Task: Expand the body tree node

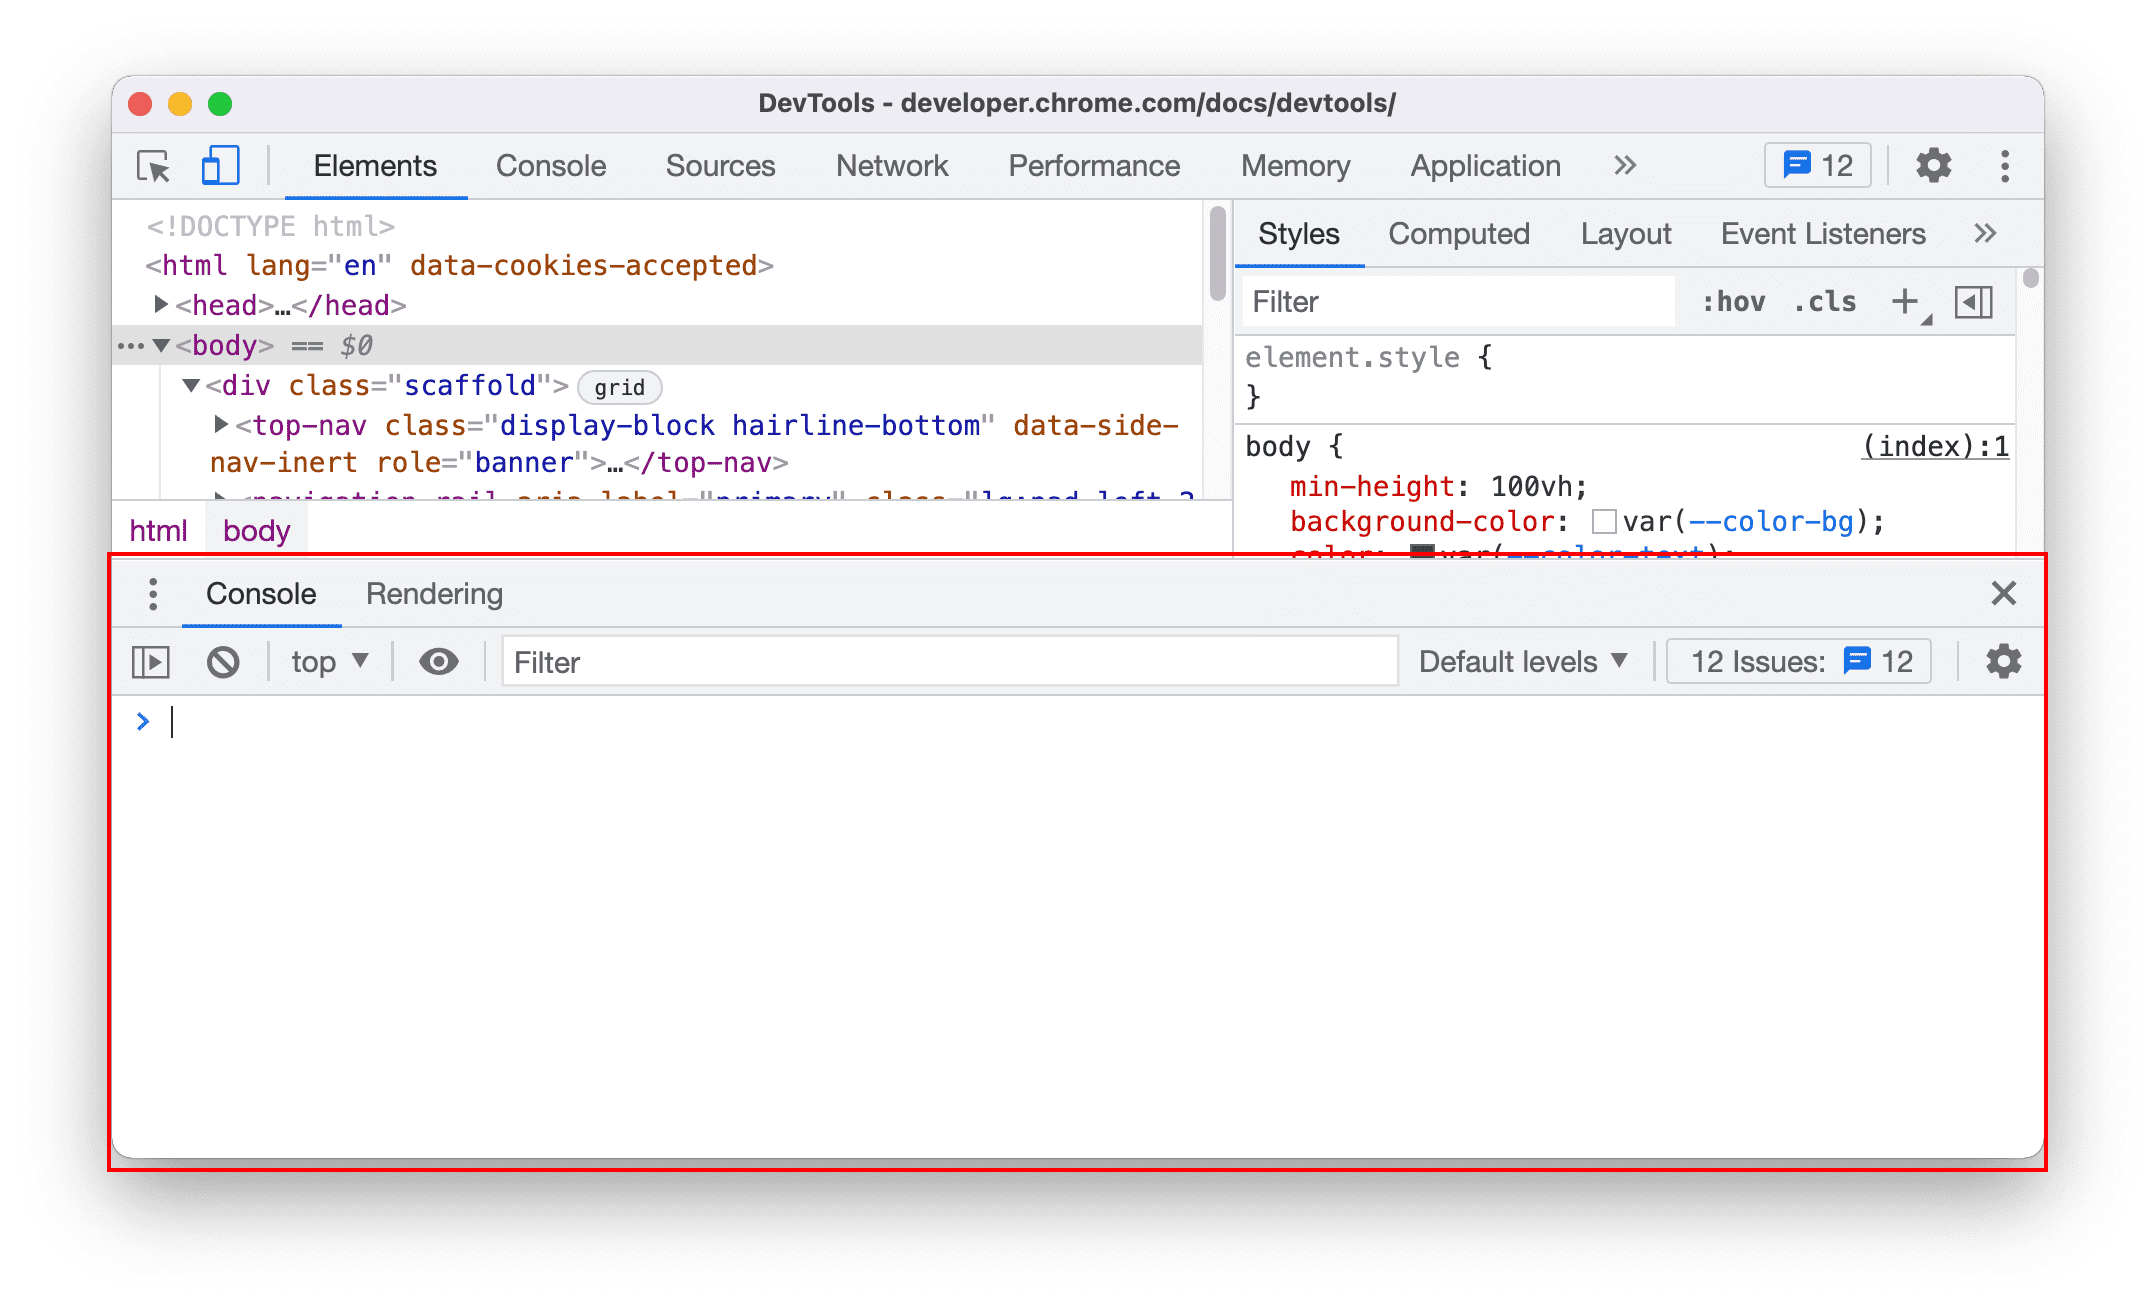Action: tap(166, 345)
